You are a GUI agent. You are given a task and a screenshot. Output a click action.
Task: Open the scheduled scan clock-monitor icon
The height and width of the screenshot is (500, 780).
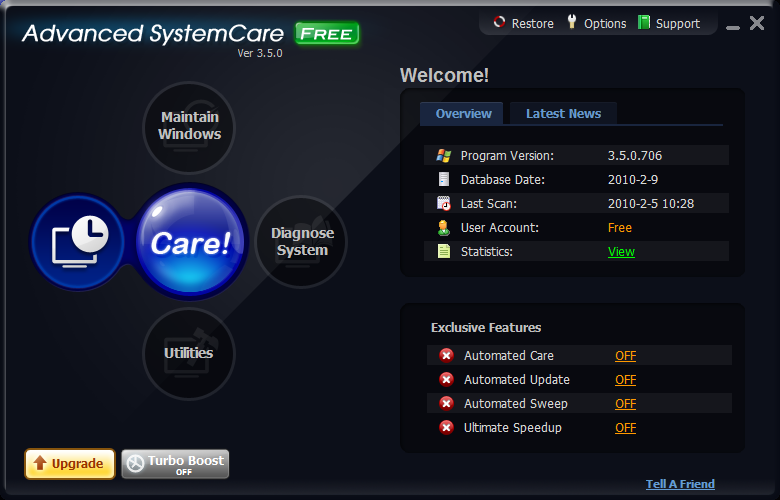[x=79, y=242]
